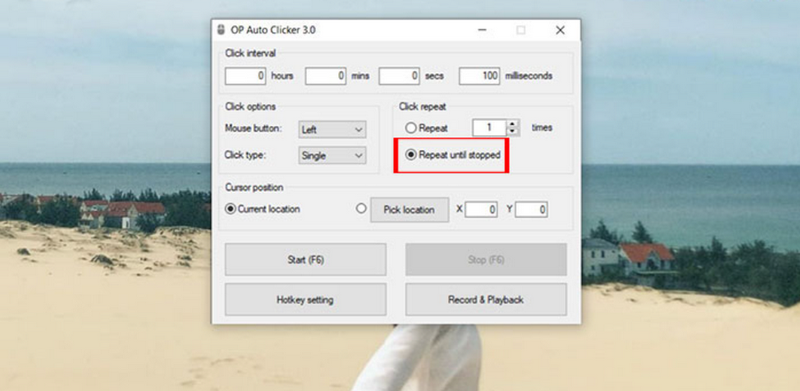Open the Mouse button dropdown
The height and width of the screenshot is (391, 800).
332,129
